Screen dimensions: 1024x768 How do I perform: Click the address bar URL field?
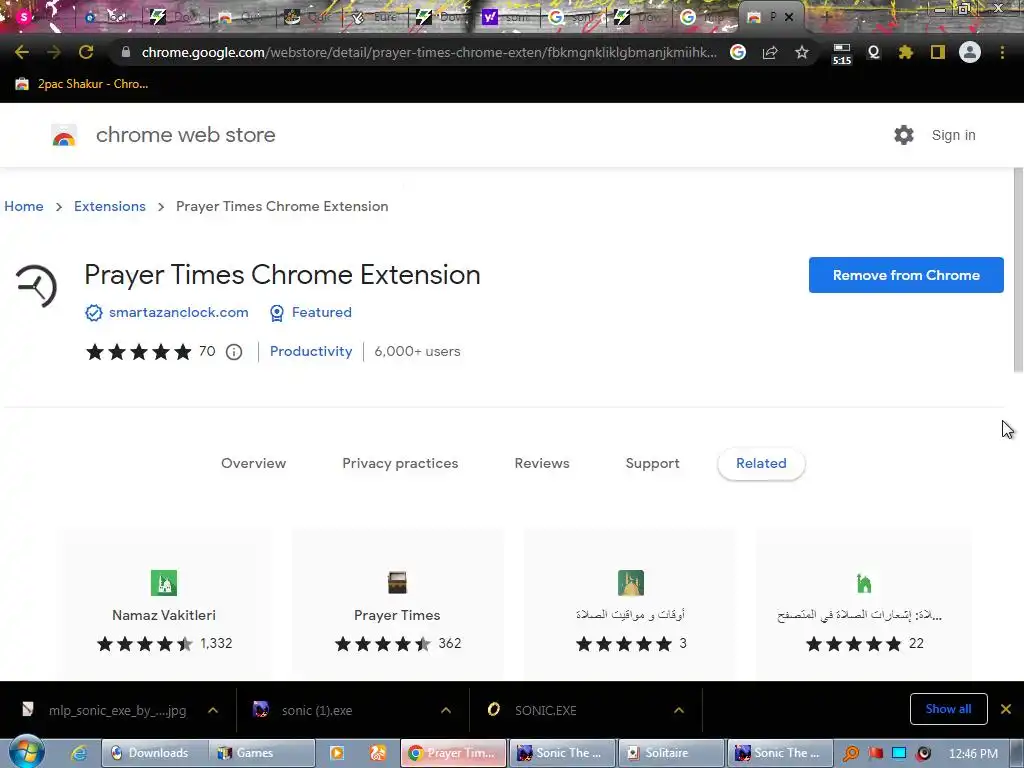coord(428,52)
